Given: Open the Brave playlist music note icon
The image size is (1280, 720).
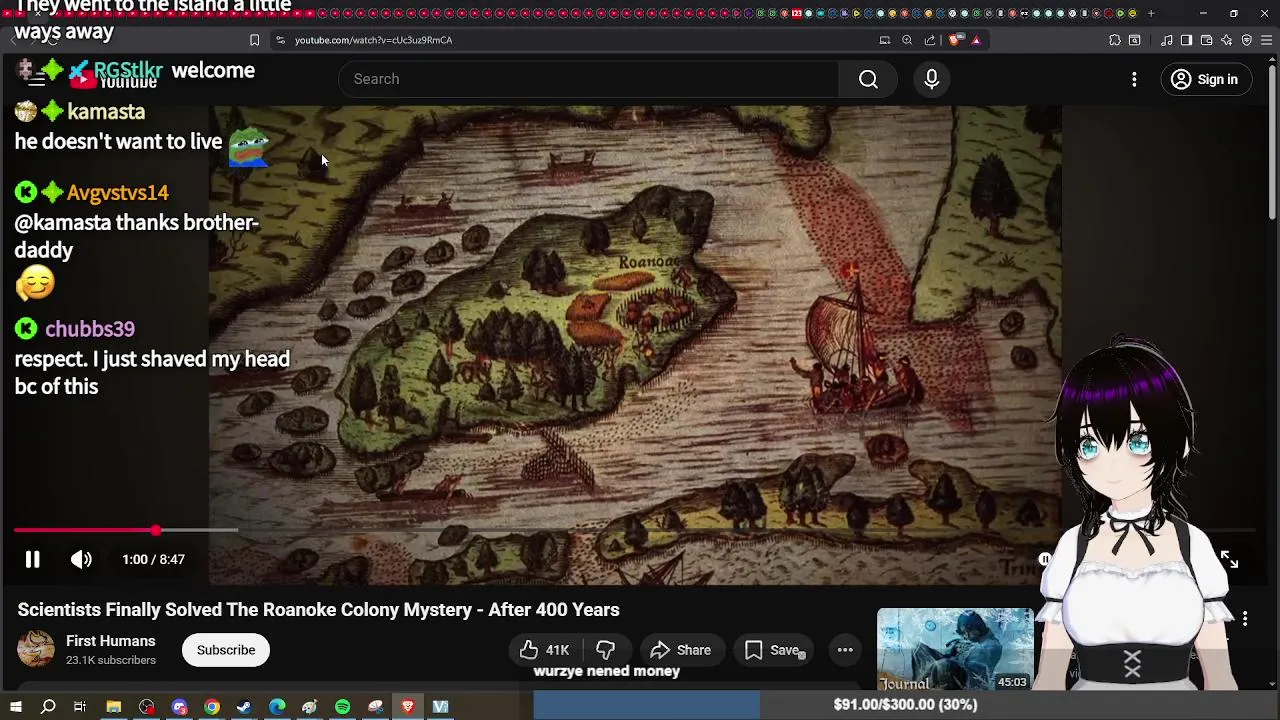Looking at the screenshot, I should [1167, 40].
